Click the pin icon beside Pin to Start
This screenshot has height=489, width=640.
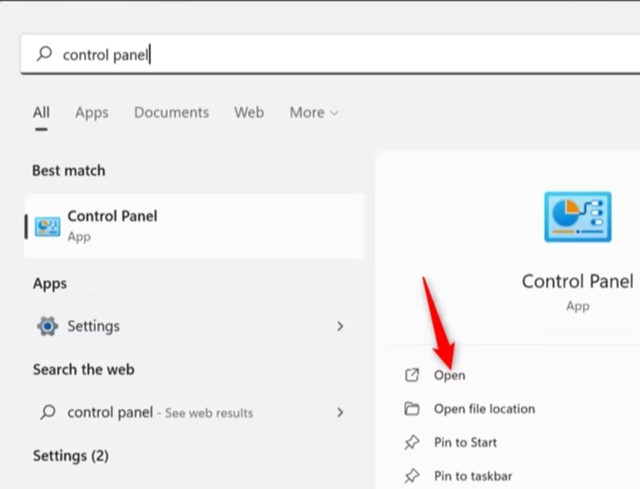[x=412, y=442]
